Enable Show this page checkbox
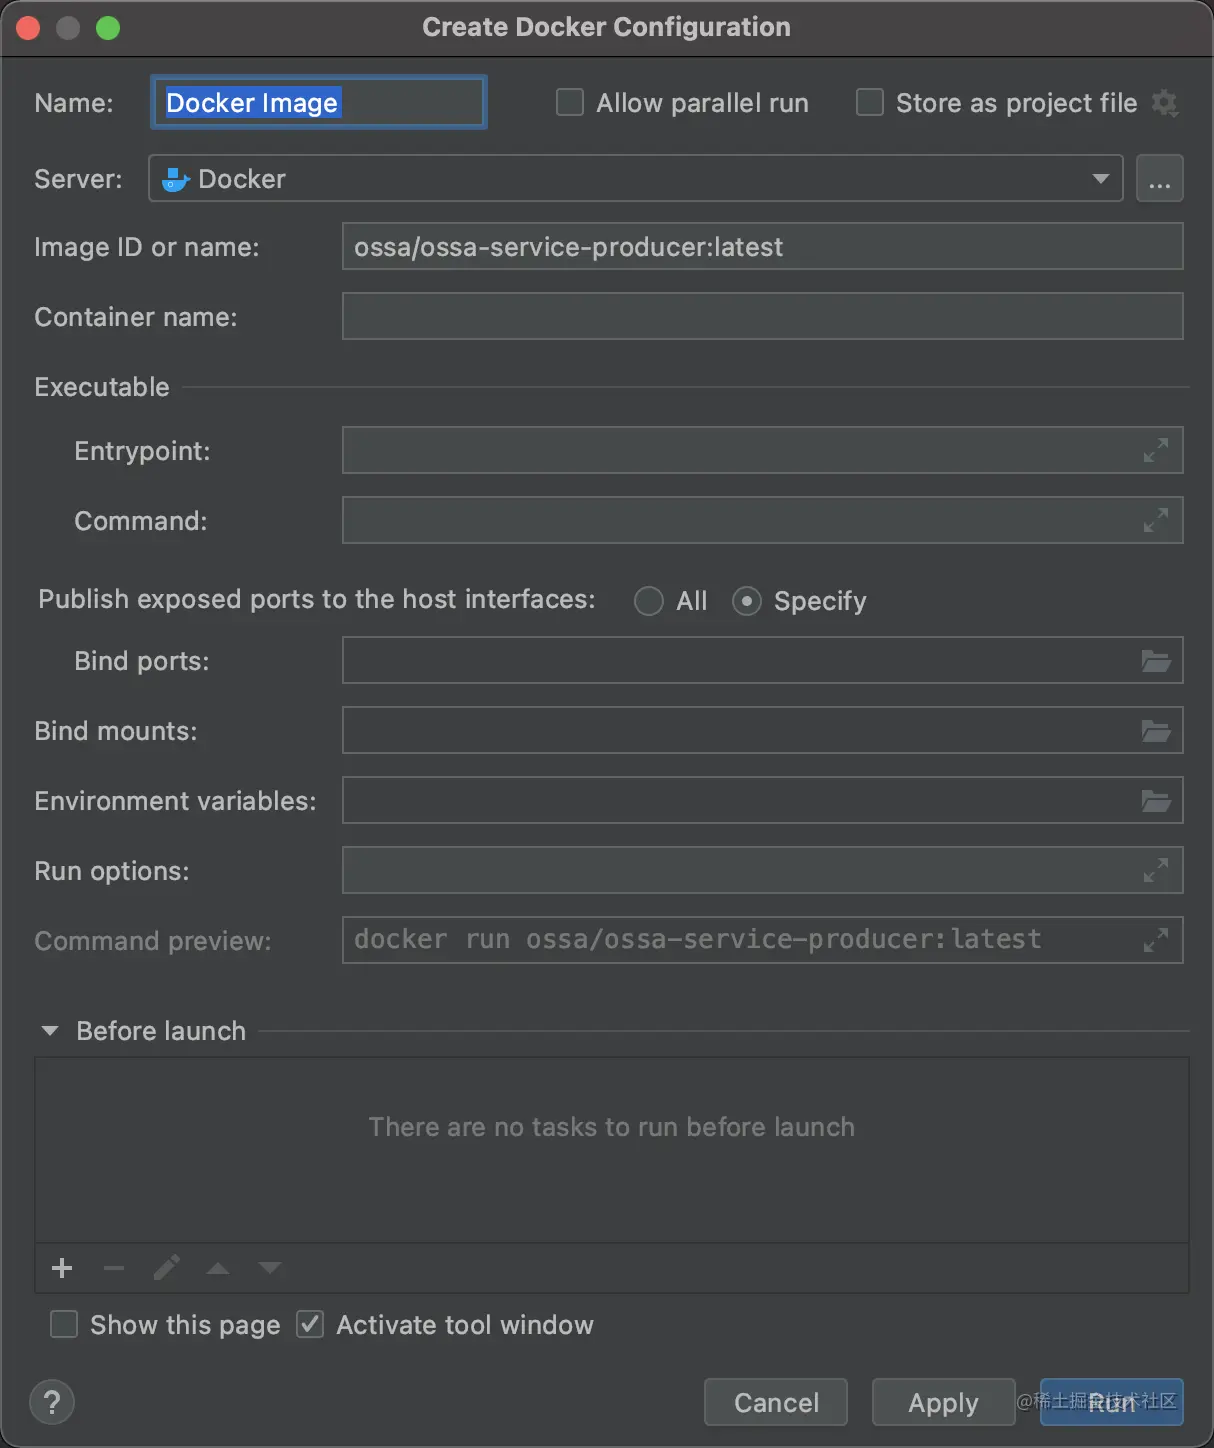The image size is (1214, 1448). coord(64,1325)
